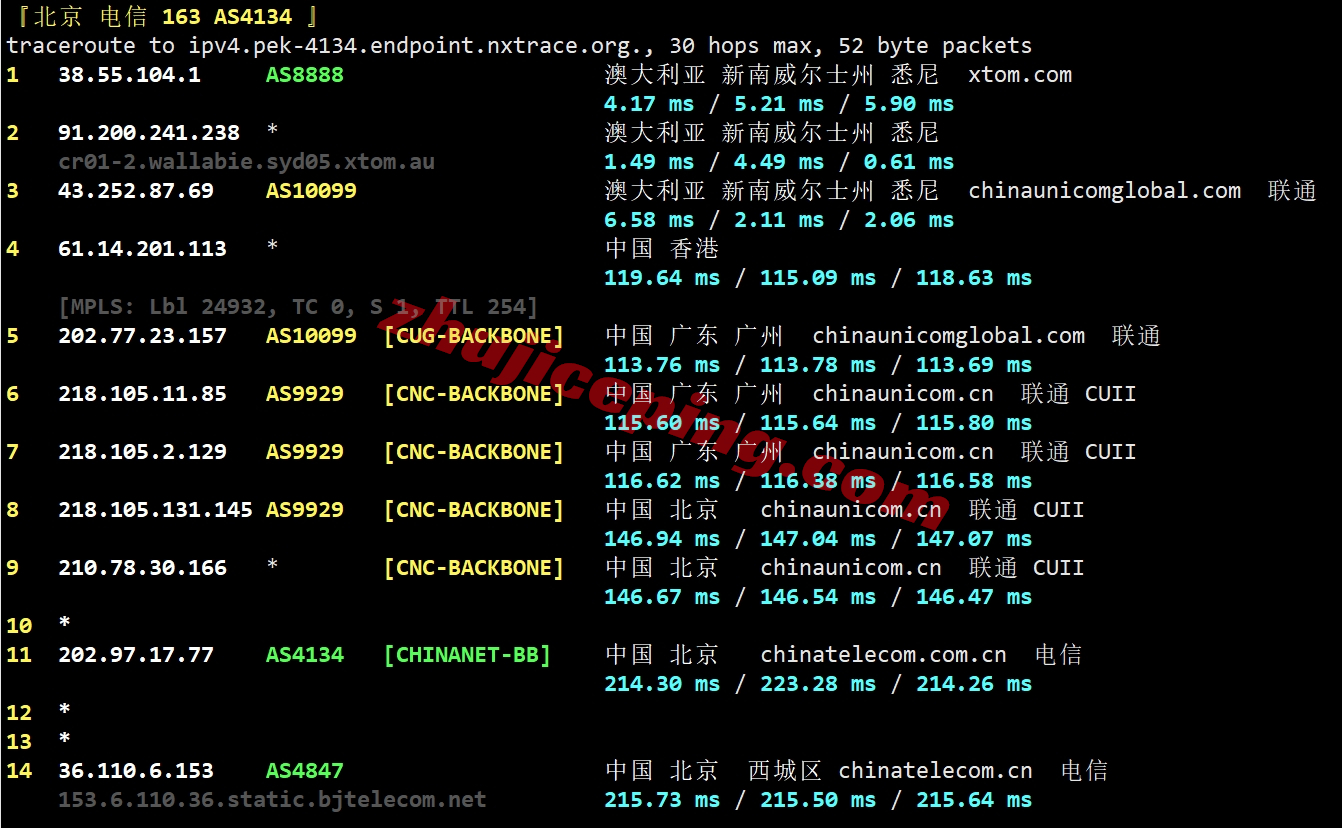The width and height of the screenshot is (1342, 828).
Task: Select latency 119.64 ms on hop 4
Action: (662, 278)
